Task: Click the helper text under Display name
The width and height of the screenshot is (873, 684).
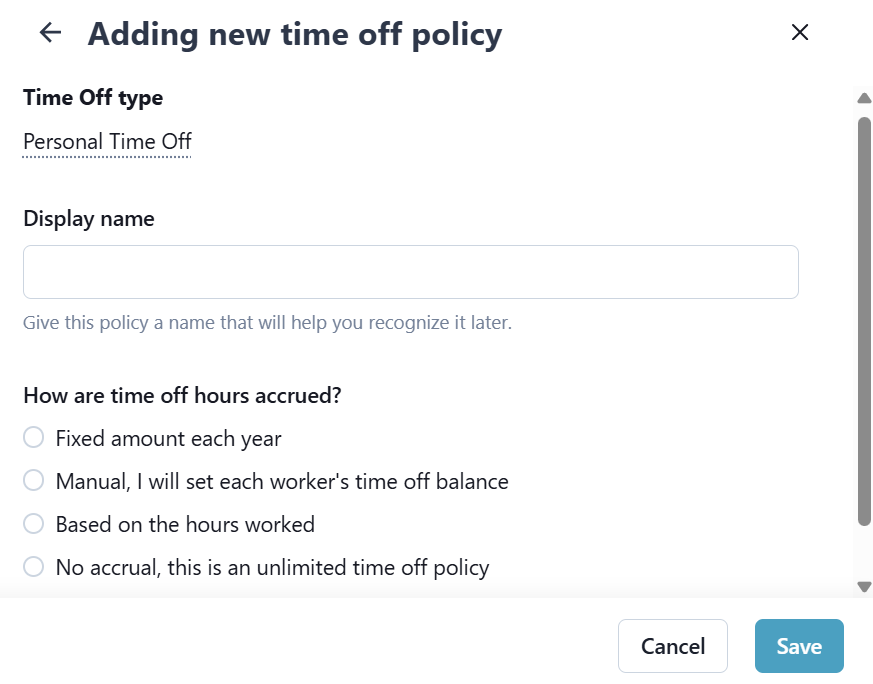Action: (x=267, y=323)
